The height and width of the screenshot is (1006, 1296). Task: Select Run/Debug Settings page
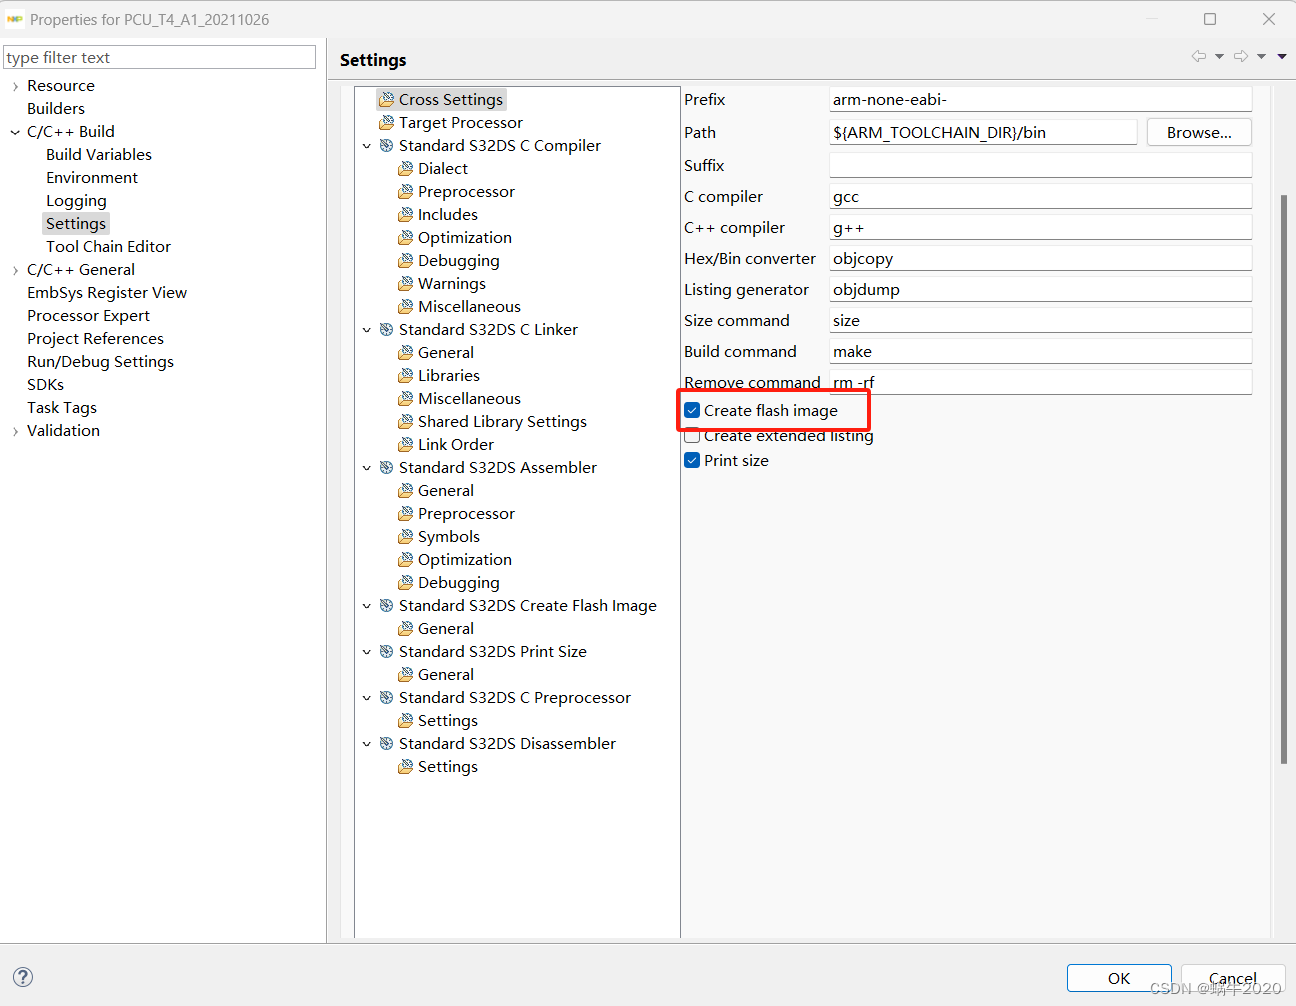(x=100, y=361)
